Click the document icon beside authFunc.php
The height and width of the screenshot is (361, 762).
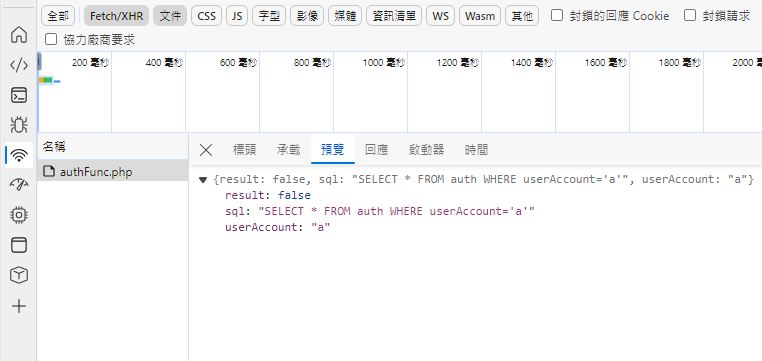click(49, 172)
